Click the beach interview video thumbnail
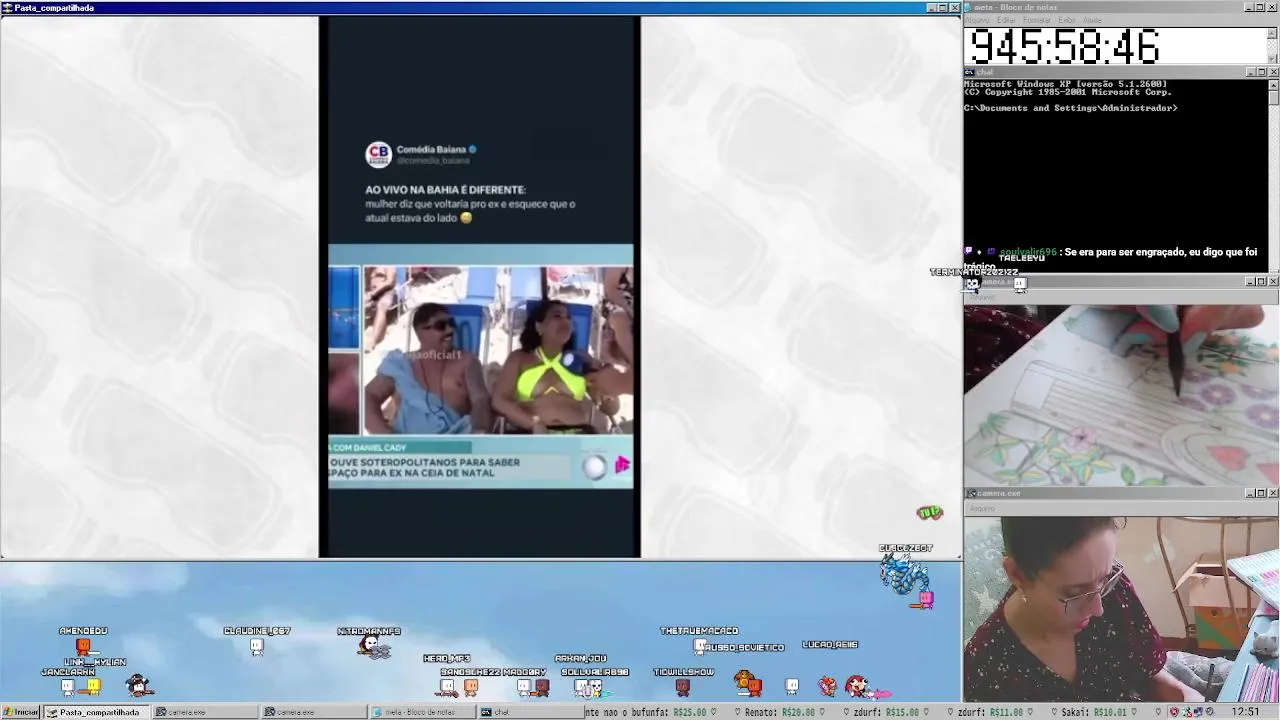The image size is (1280, 720). pos(480,350)
